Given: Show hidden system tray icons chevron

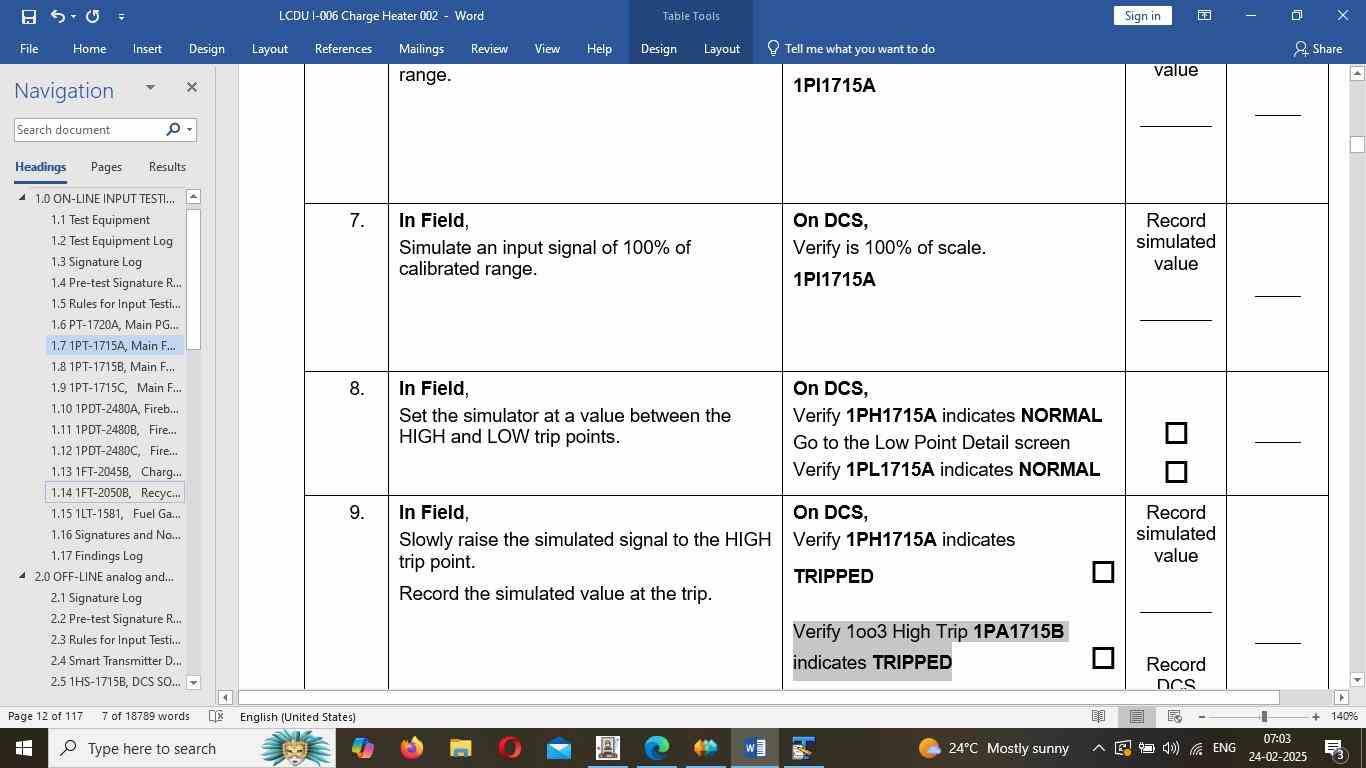Looking at the screenshot, I should pyautogui.click(x=1098, y=748).
